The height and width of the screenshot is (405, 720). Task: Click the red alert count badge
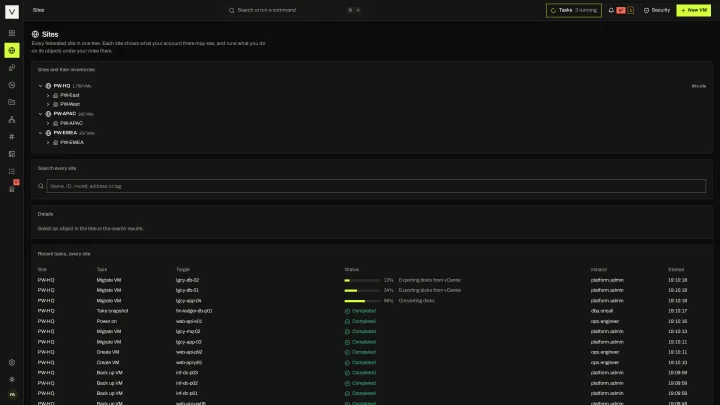point(621,10)
